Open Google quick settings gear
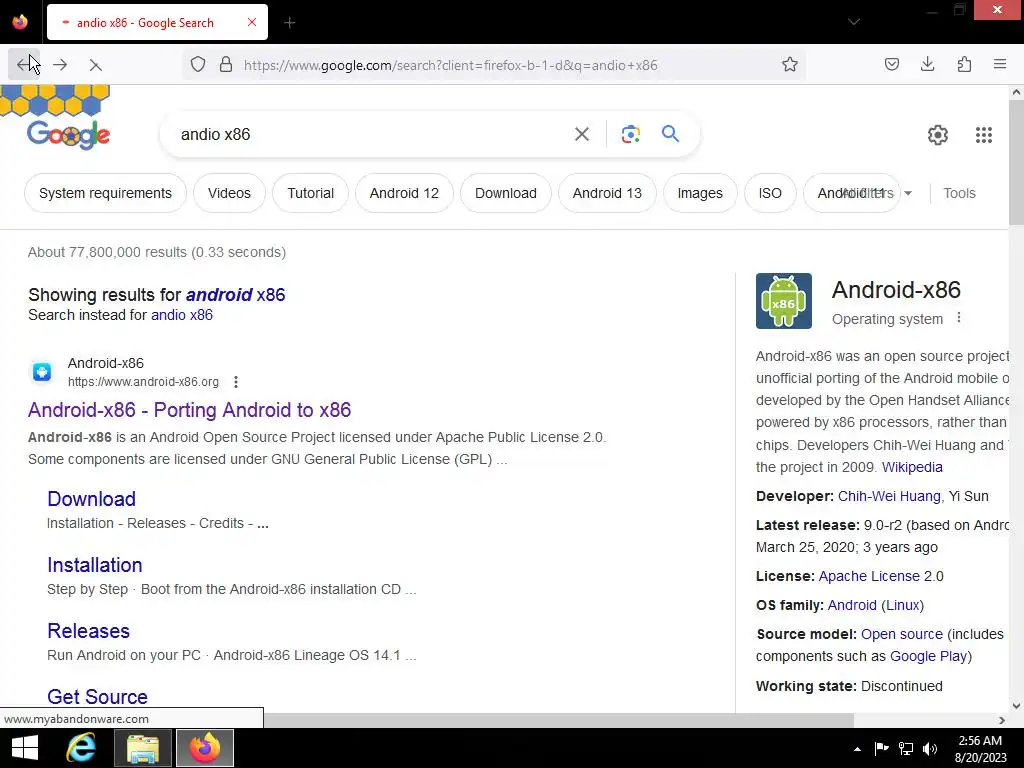1024x768 pixels. (x=938, y=135)
